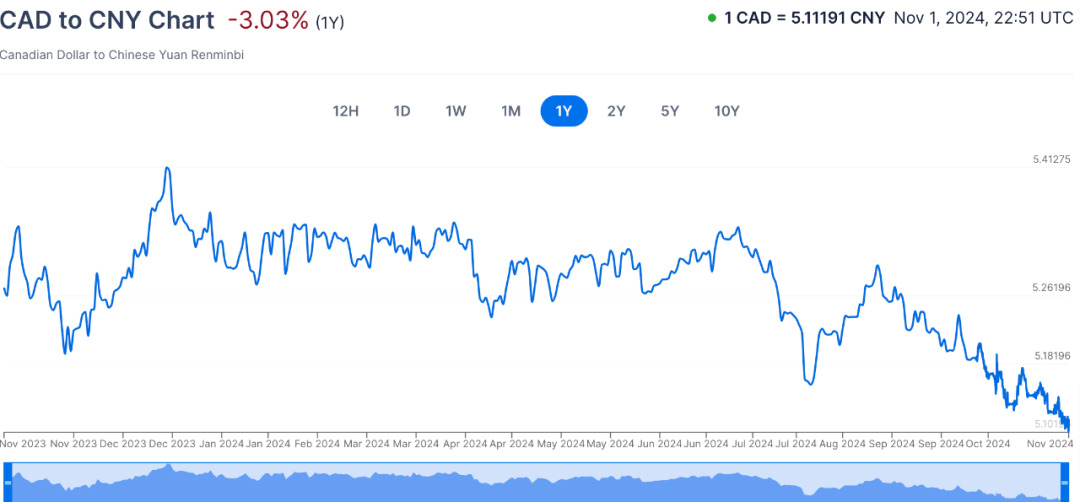Switch to the 2Y range
Image resolution: width=1080 pixels, height=502 pixels.
click(x=617, y=111)
